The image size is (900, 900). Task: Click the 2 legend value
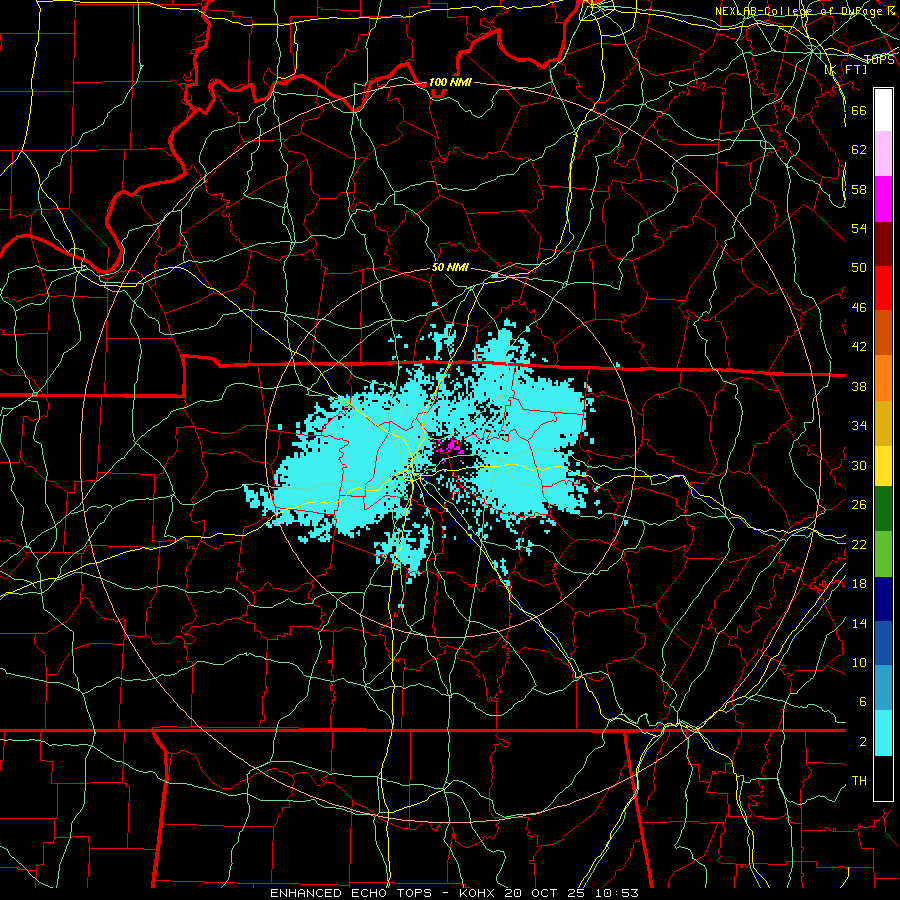(862, 741)
